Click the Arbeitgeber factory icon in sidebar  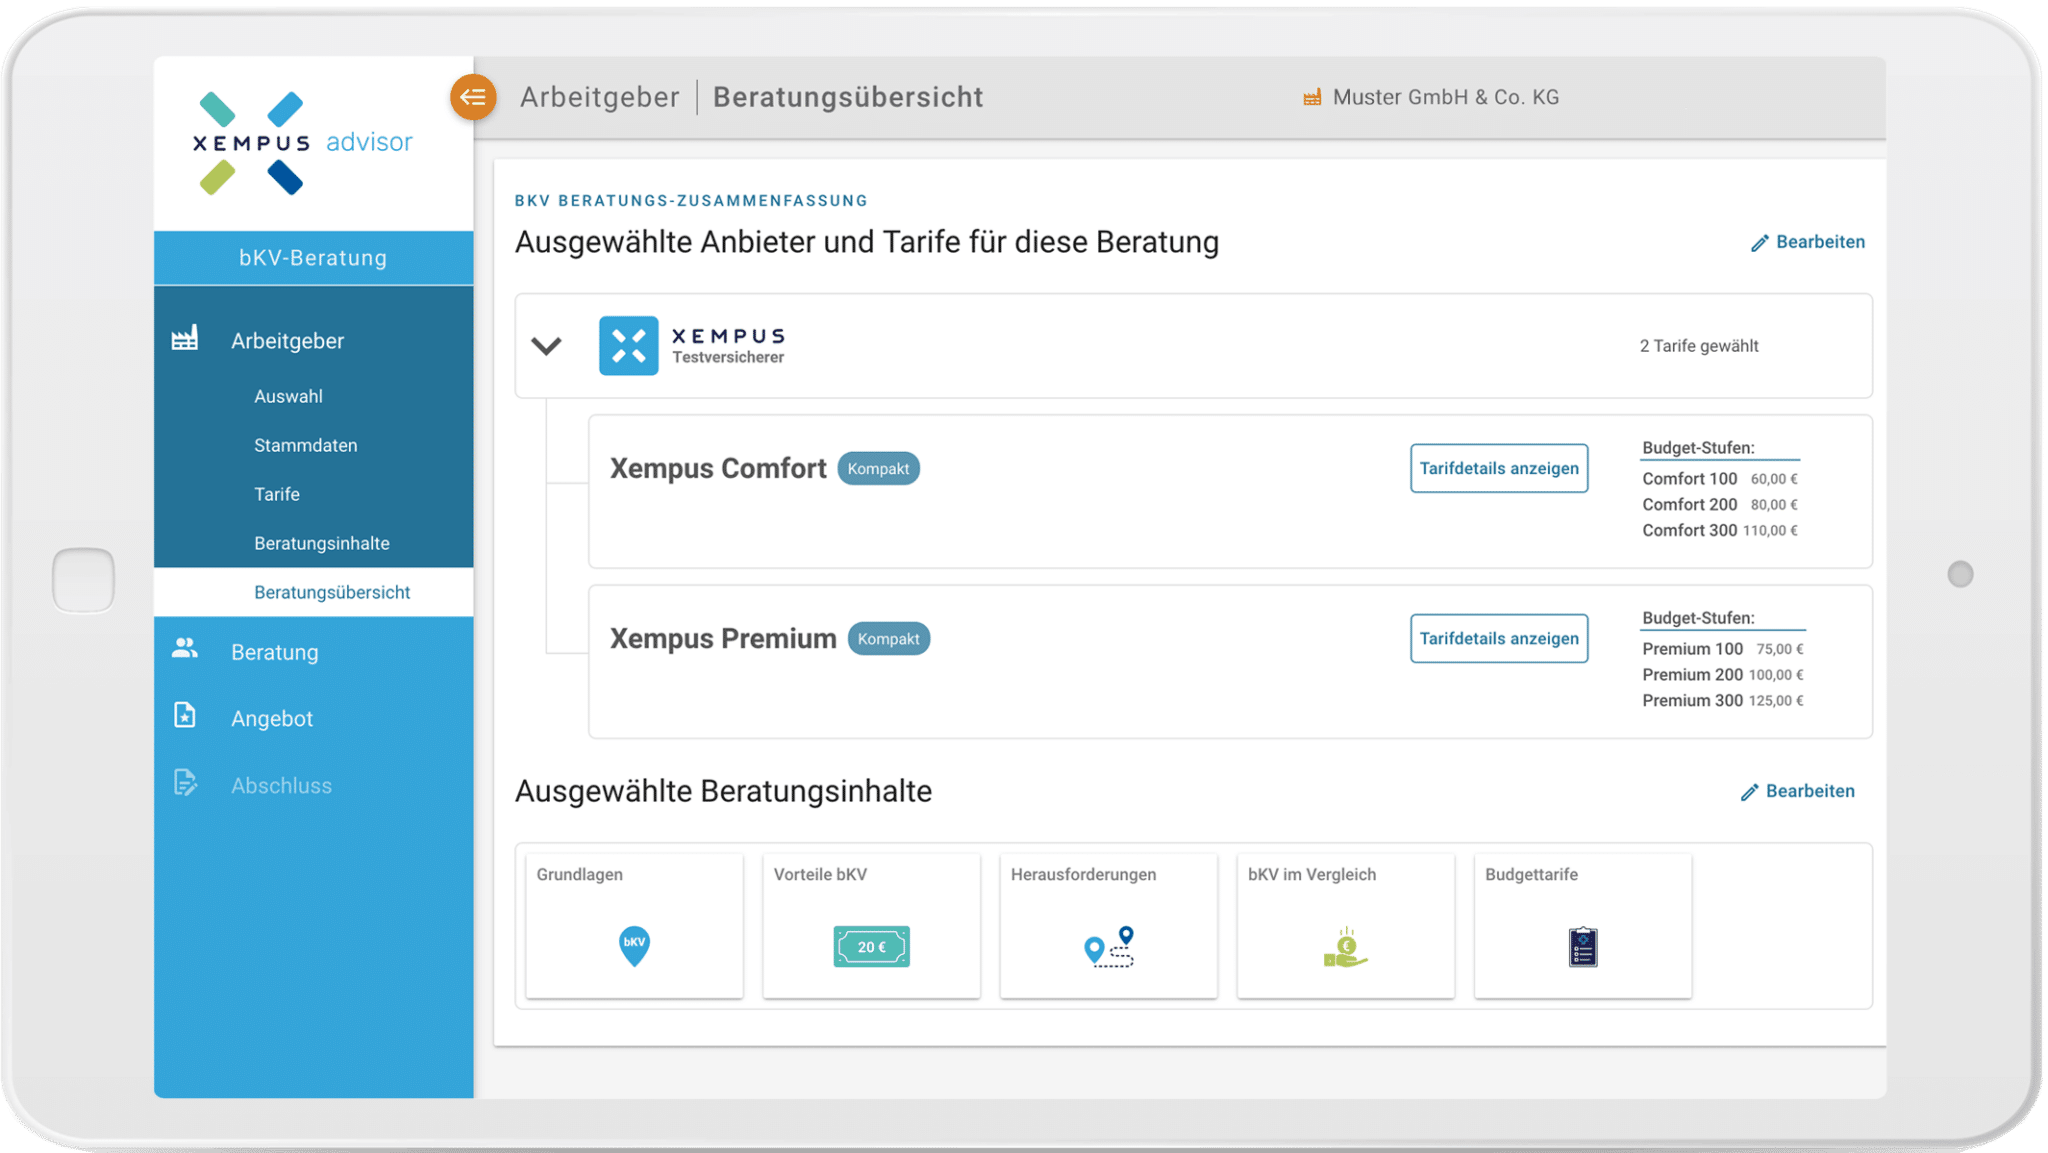(x=185, y=338)
